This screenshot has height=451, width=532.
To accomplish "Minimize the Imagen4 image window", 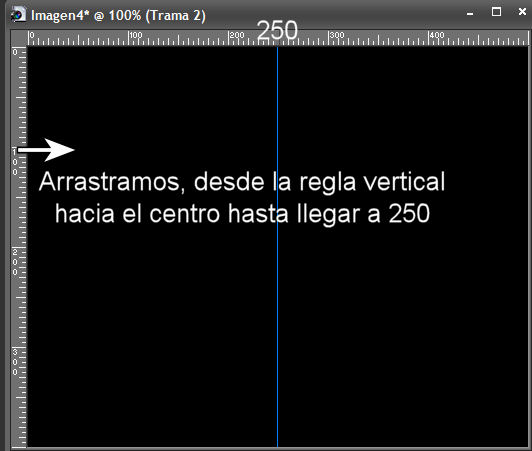I will (x=470, y=14).
